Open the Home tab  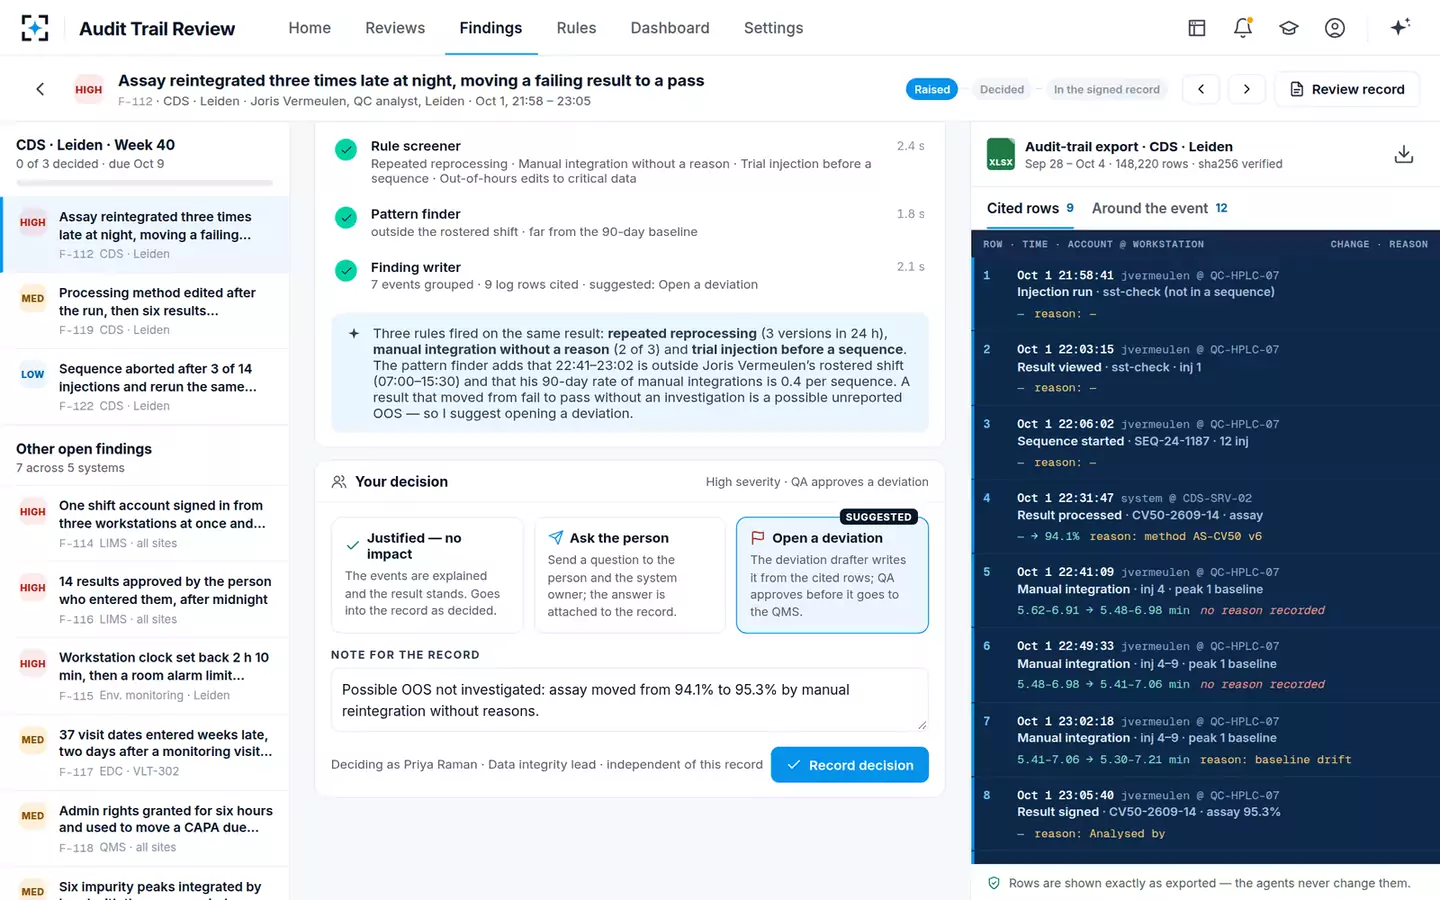pos(310,28)
